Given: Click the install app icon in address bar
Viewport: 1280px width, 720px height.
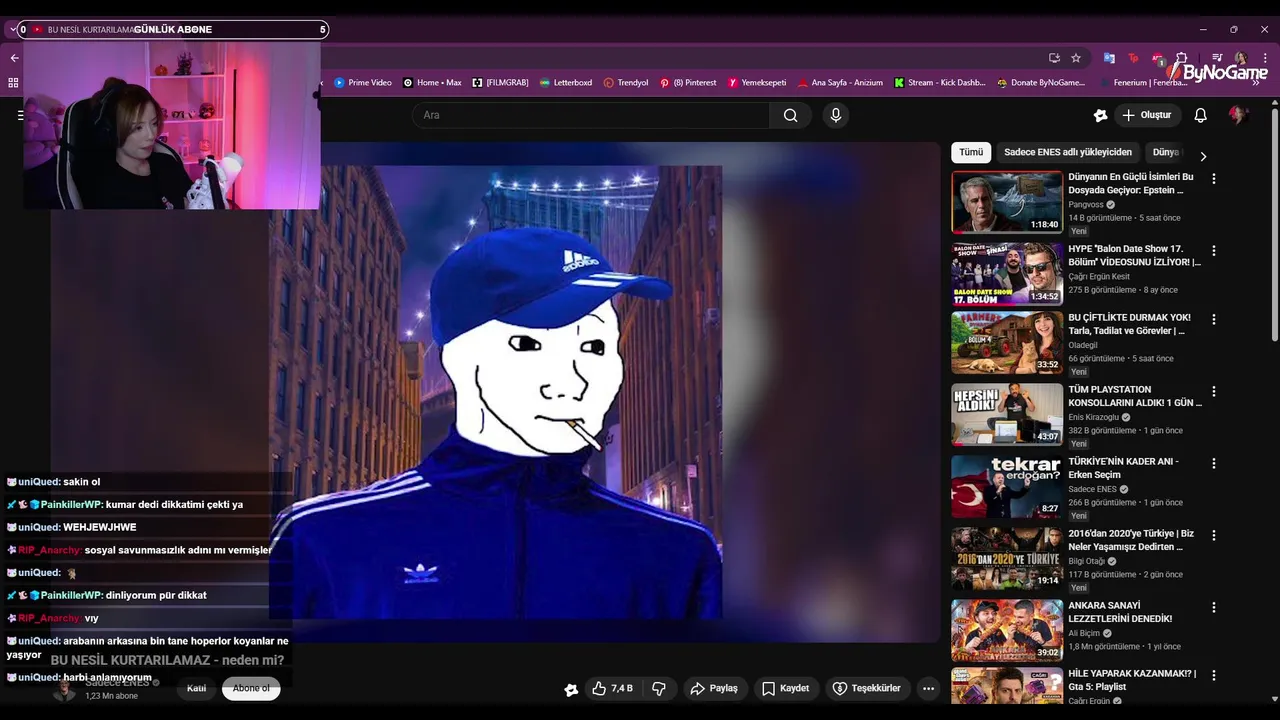Looking at the screenshot, I should coord(1054,58).
